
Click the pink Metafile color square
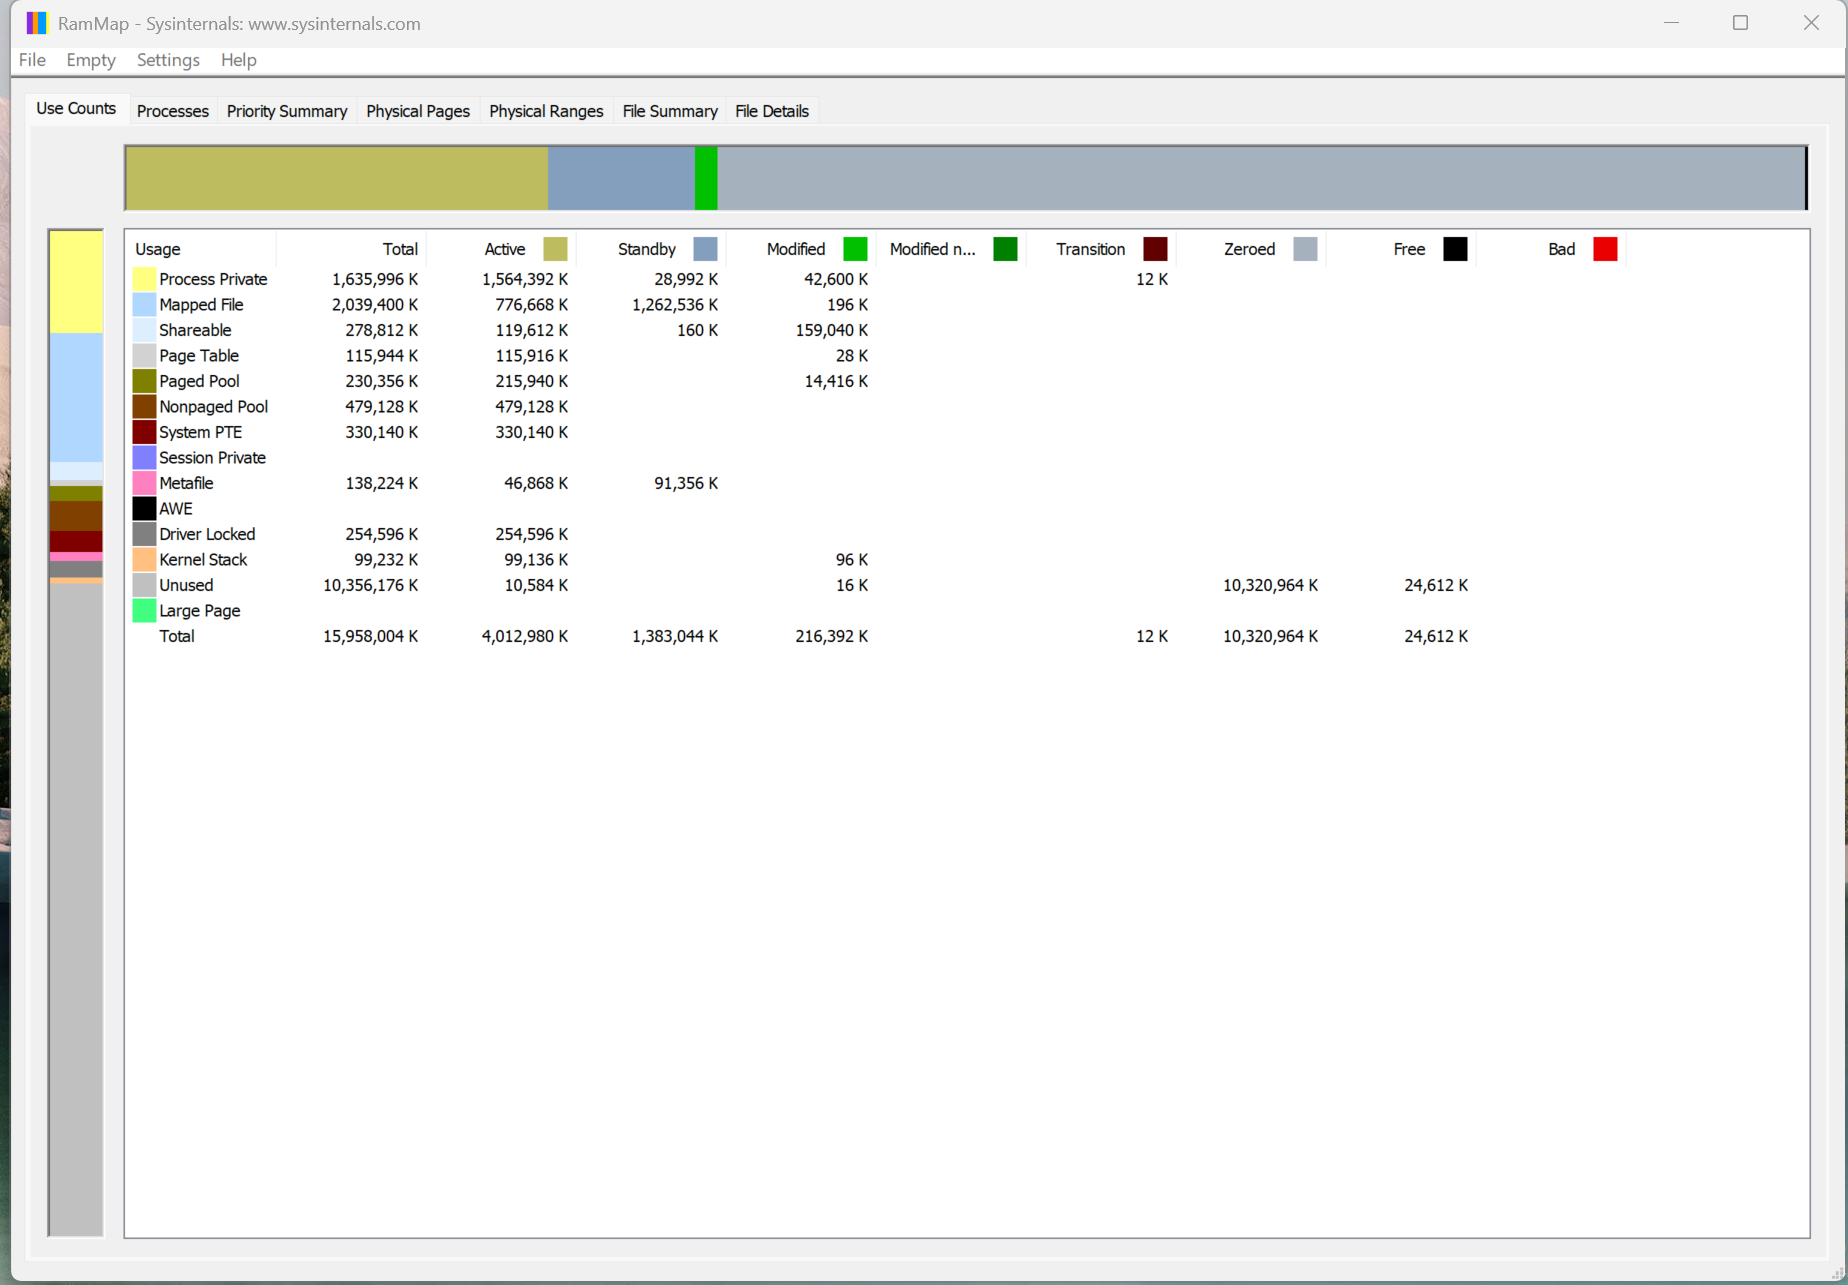tap(144, 483)
